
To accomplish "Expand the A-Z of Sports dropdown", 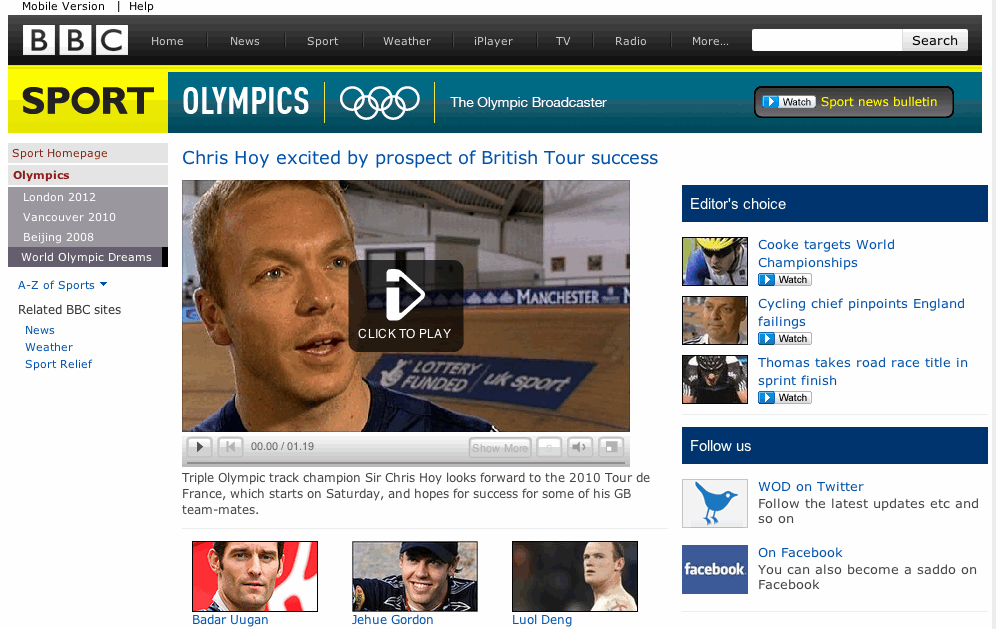I will tap(62, 285).
